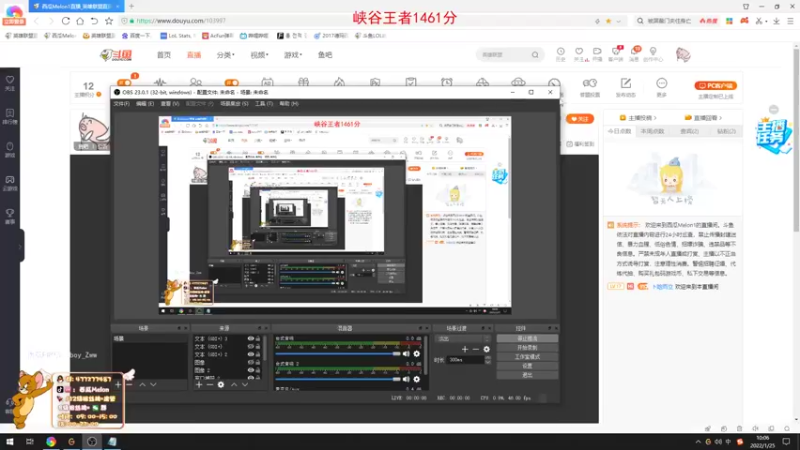Toggle visibility of the 图像 2 source
This screenshot has height=450, width=800.
(x=251, y=370)
